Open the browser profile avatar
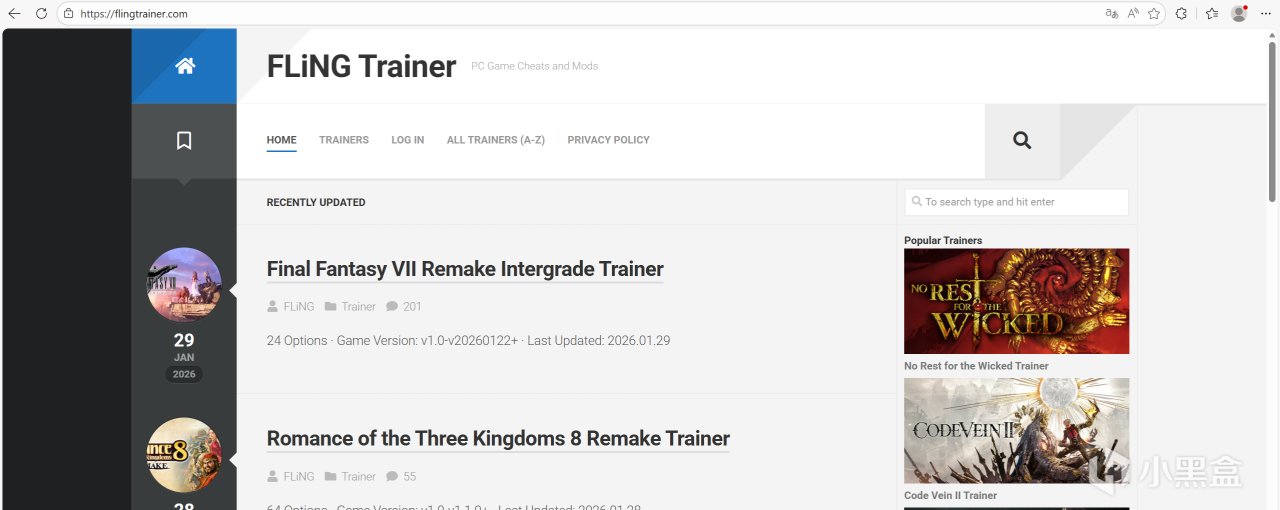Image resolution: width=1280 pixels, height=510 pixels. [x=1239, y=14]
